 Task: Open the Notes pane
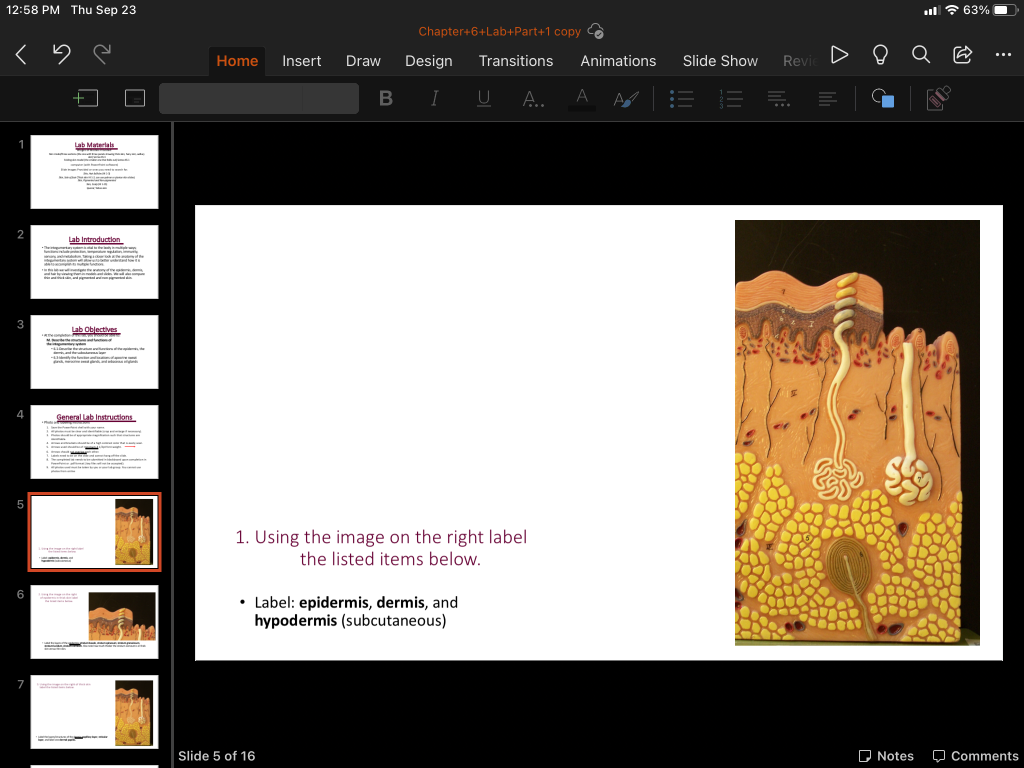click(x=886, y=756)
